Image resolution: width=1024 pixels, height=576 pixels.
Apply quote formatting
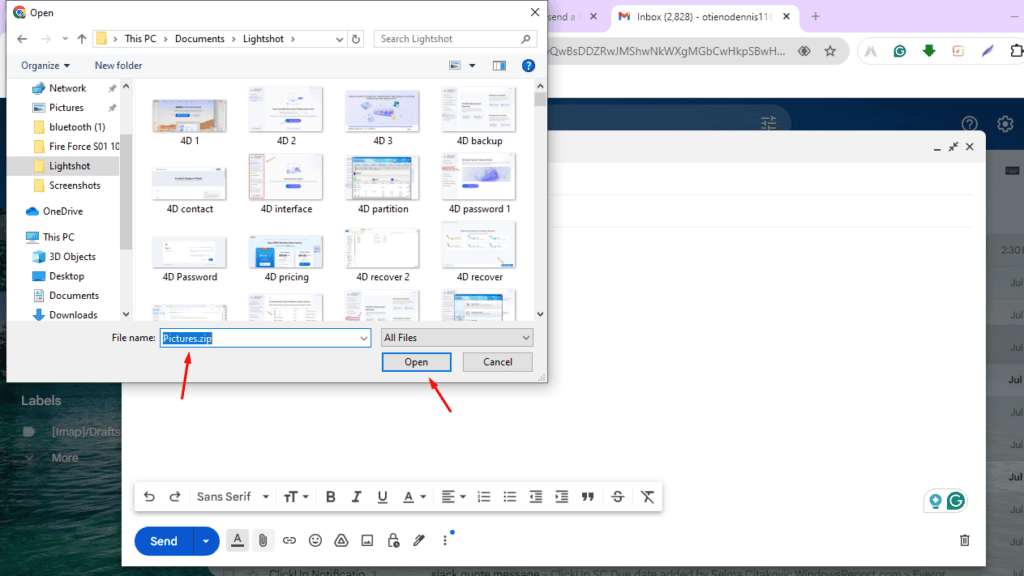588,497
